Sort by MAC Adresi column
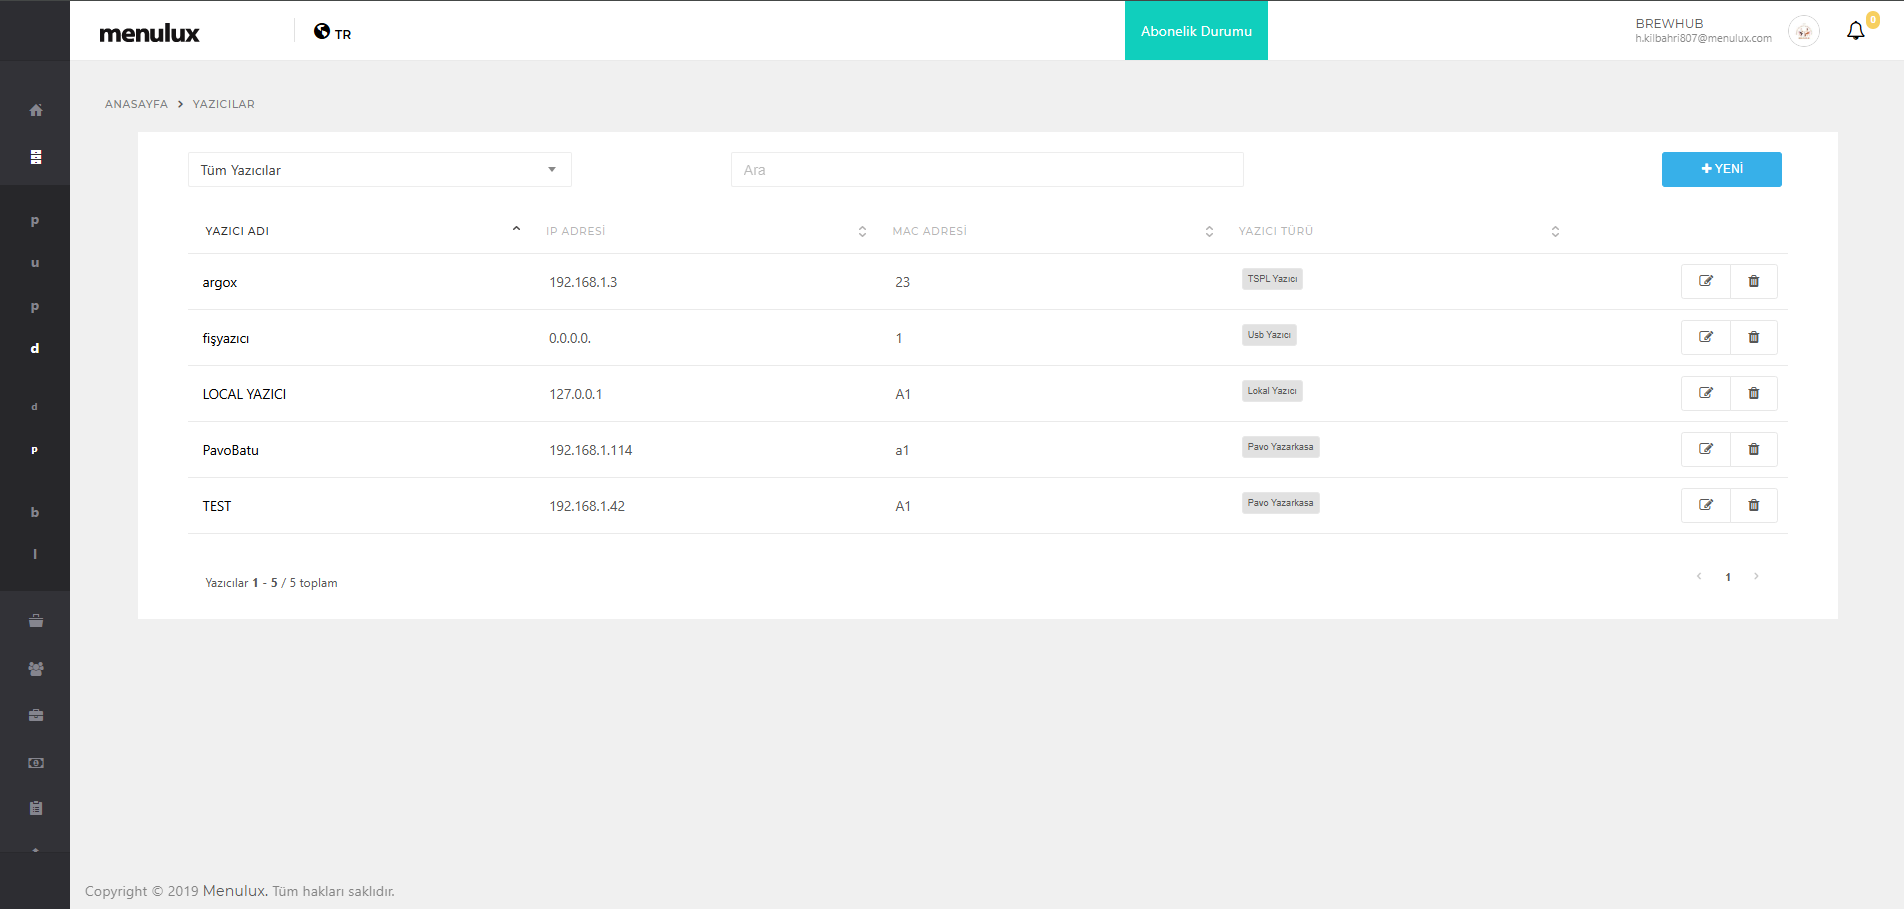Screen dimensions: 1904x909 coord(929,231)
